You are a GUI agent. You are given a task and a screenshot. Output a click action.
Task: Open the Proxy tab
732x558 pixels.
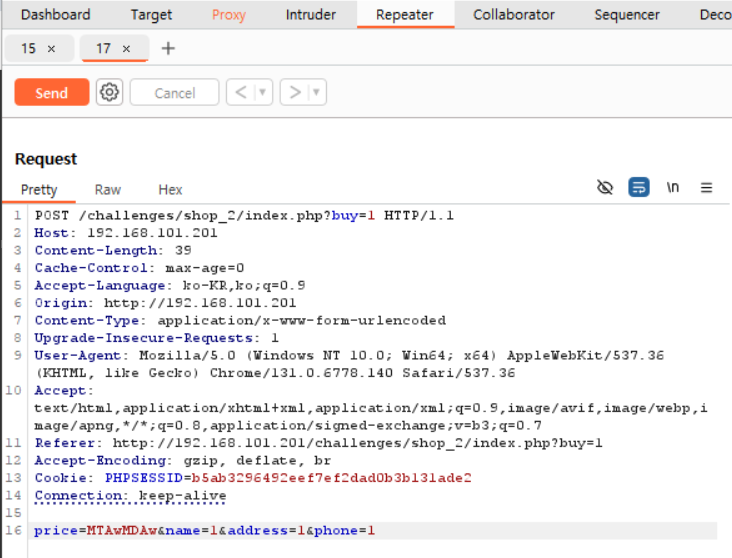pos(229,14)
